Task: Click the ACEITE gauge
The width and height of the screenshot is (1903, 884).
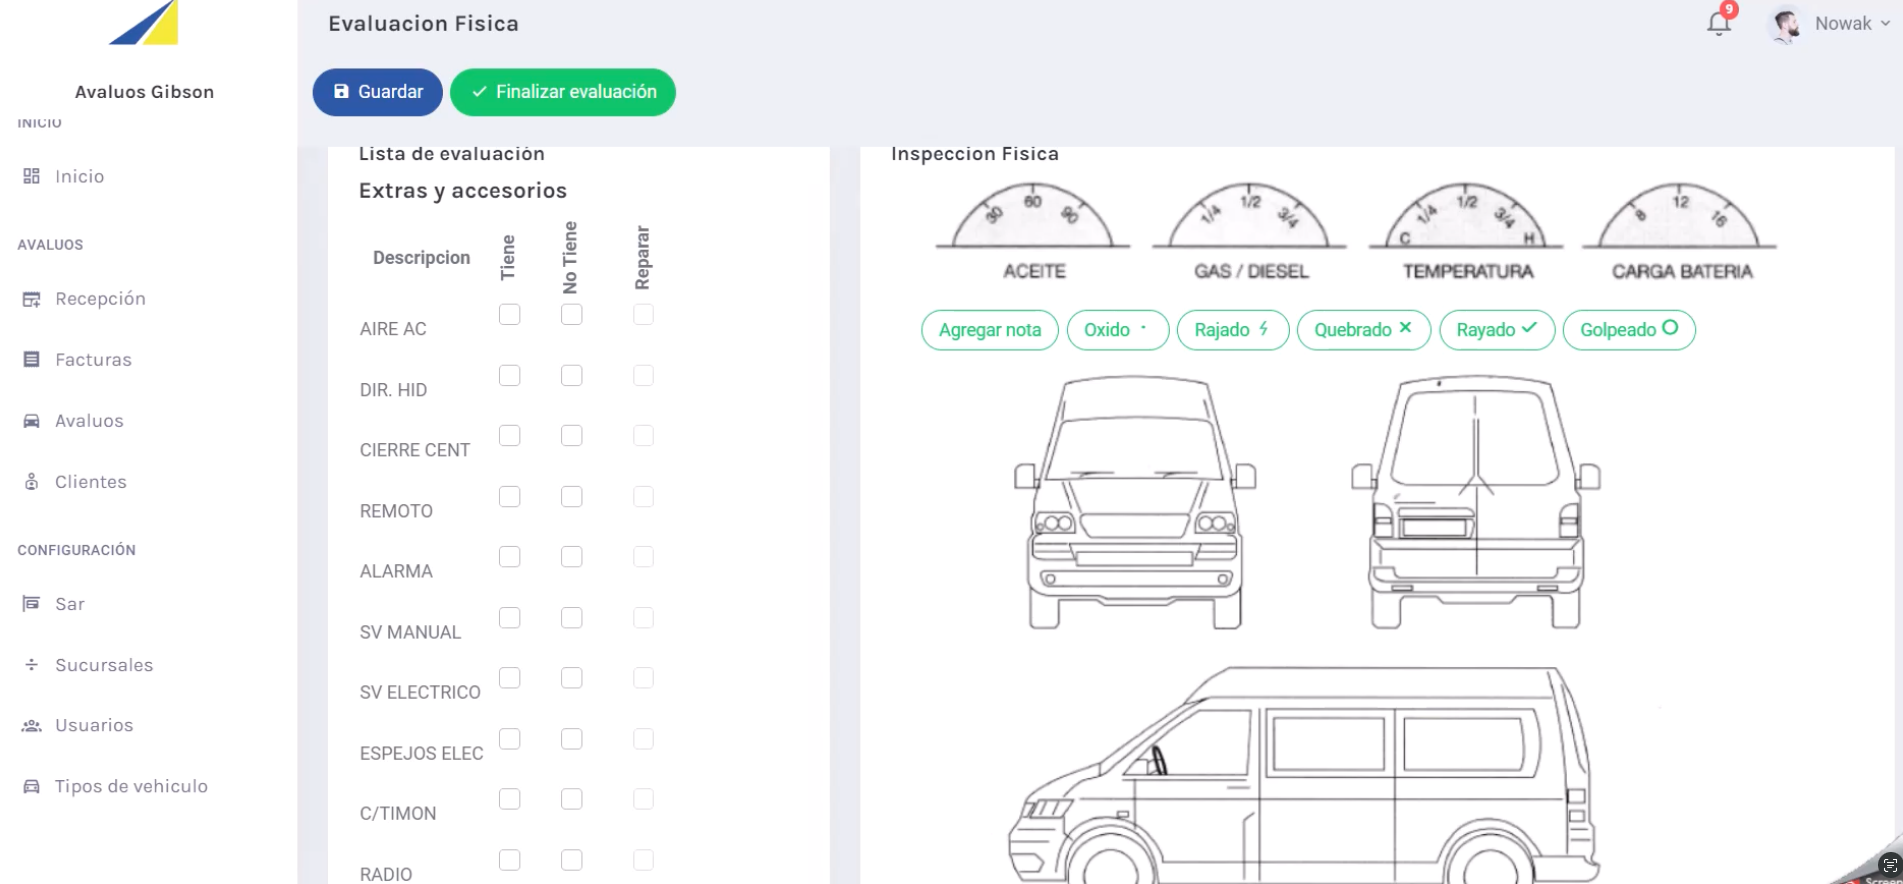Action: (1033, 230)
